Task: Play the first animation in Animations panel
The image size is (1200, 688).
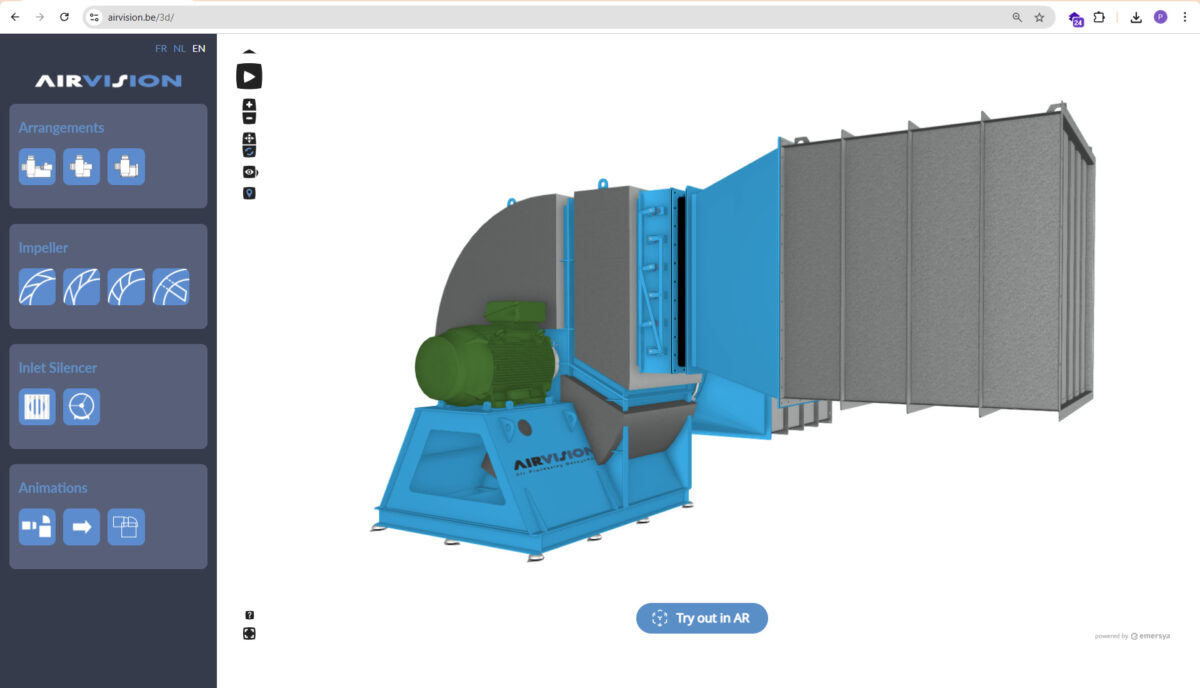Action: click(x=37, y=526)
